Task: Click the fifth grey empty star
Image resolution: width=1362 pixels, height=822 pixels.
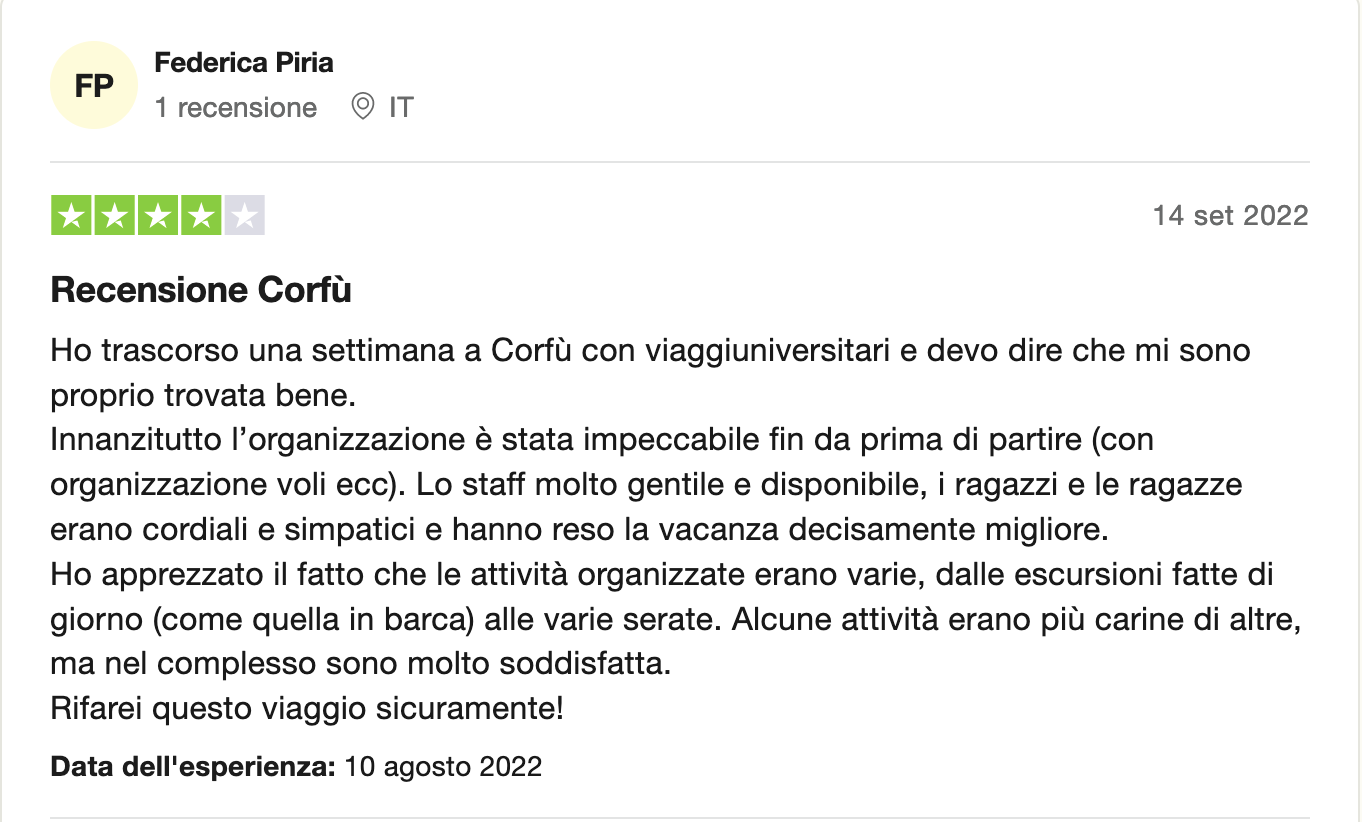Action: (x=244, y=216)
